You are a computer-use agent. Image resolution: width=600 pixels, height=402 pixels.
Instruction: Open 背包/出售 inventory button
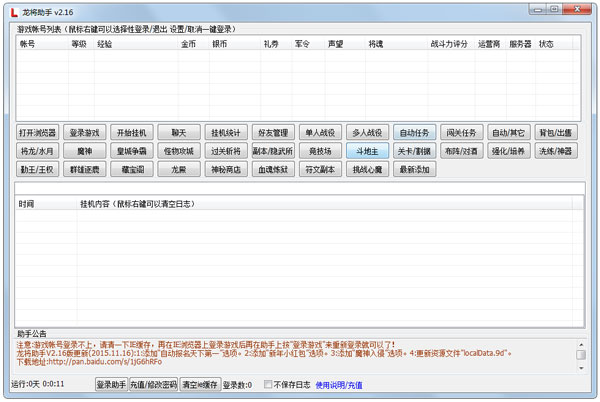coord(555,132)
